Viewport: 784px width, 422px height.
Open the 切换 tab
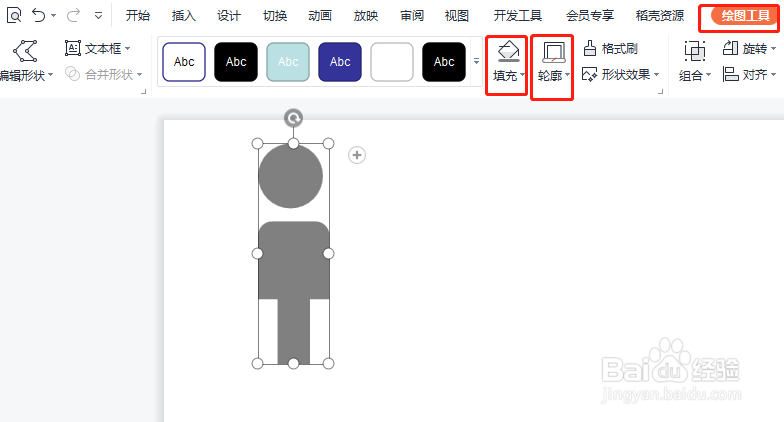(275, 16)
